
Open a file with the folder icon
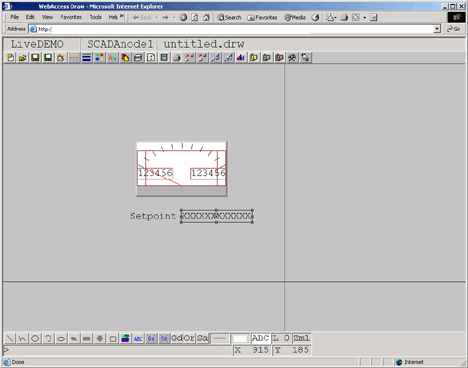click(23, 58)
